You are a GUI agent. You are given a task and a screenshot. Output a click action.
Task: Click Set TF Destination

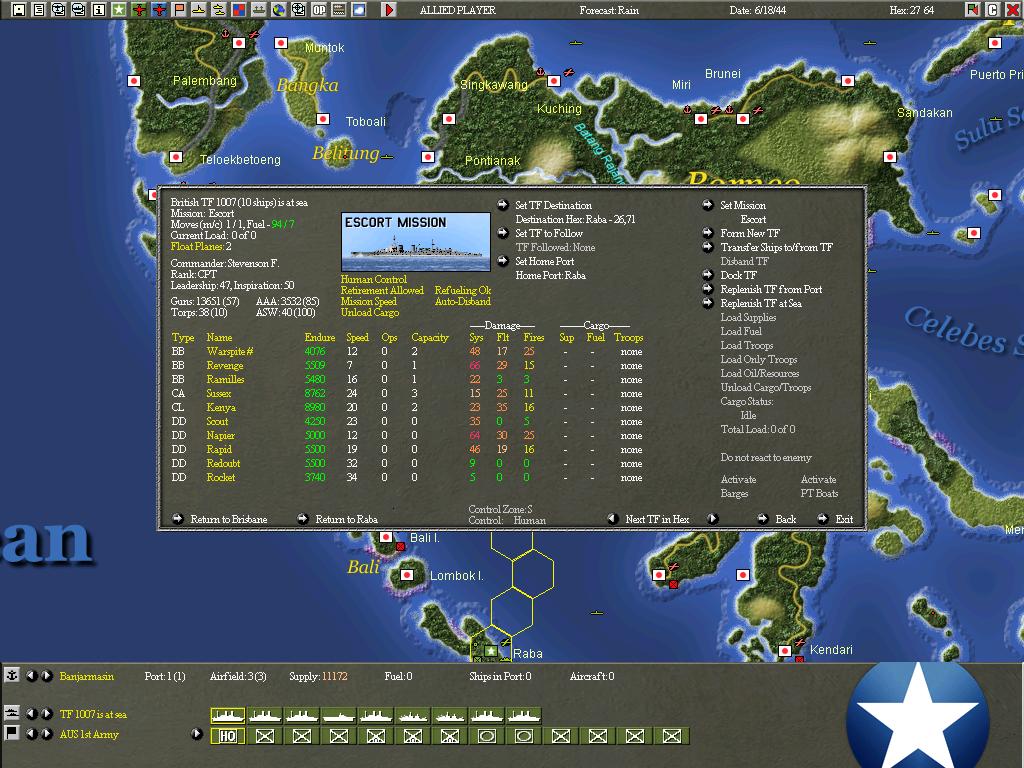553,205
